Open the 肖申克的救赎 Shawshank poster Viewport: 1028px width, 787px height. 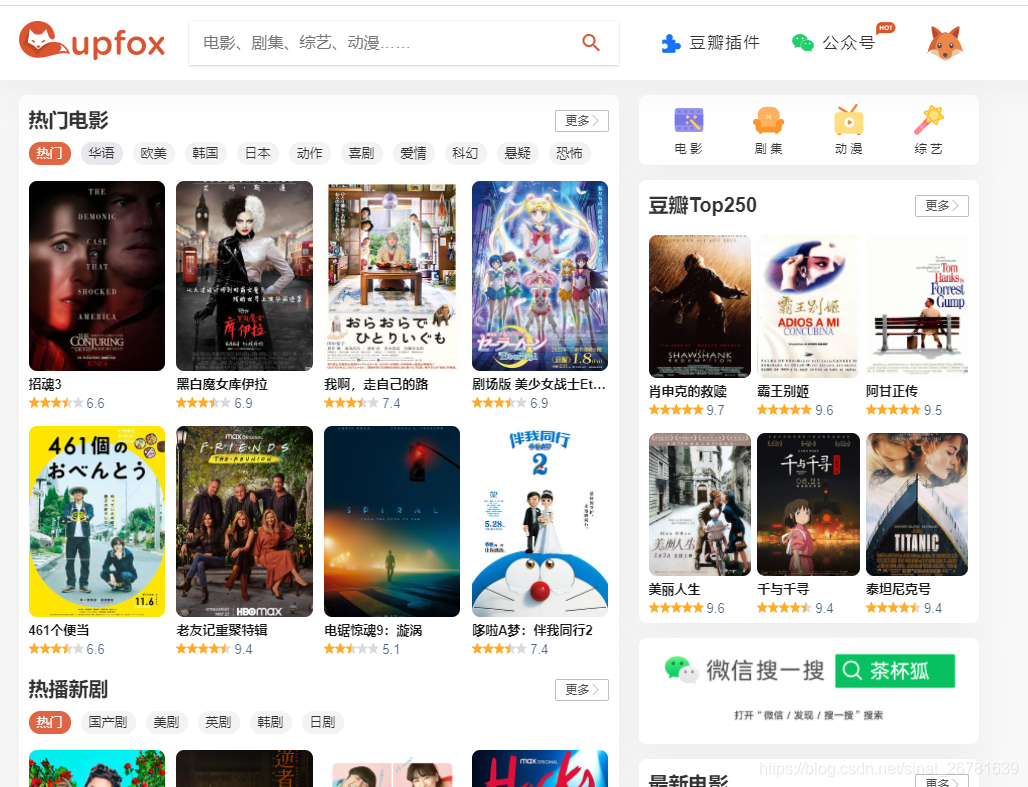click(700, 306)
